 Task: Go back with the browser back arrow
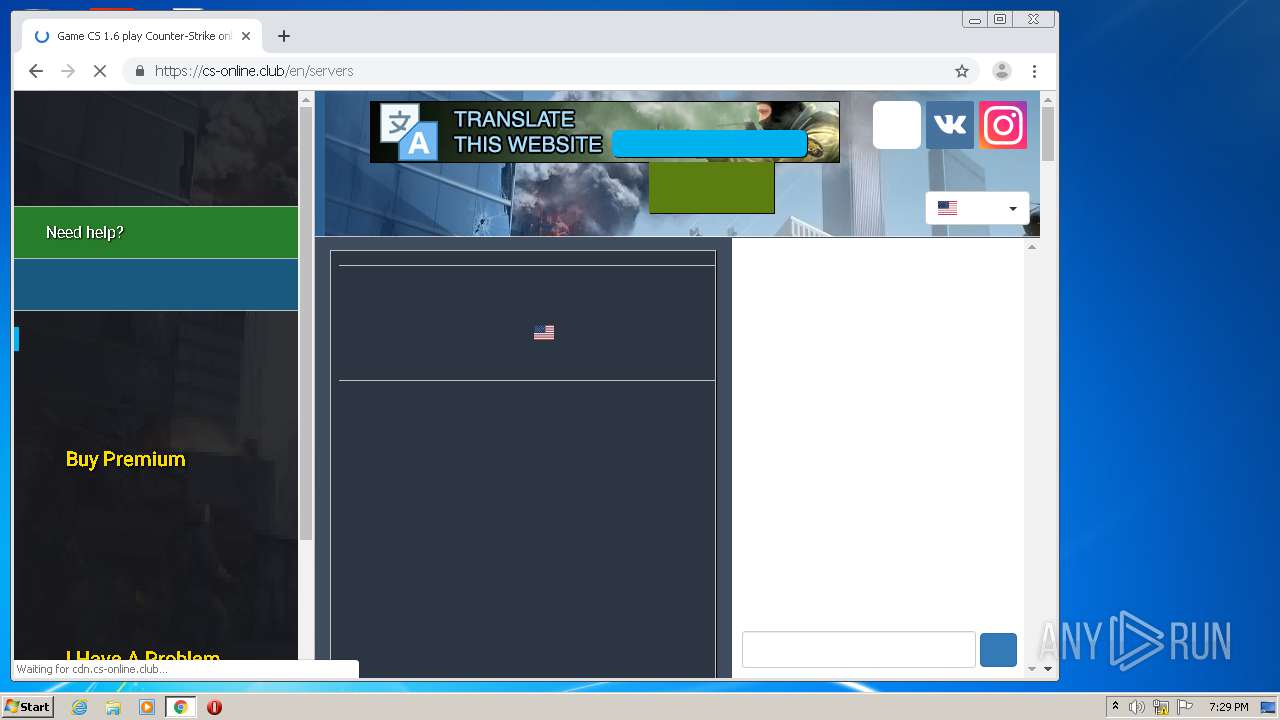pos(36,71)
